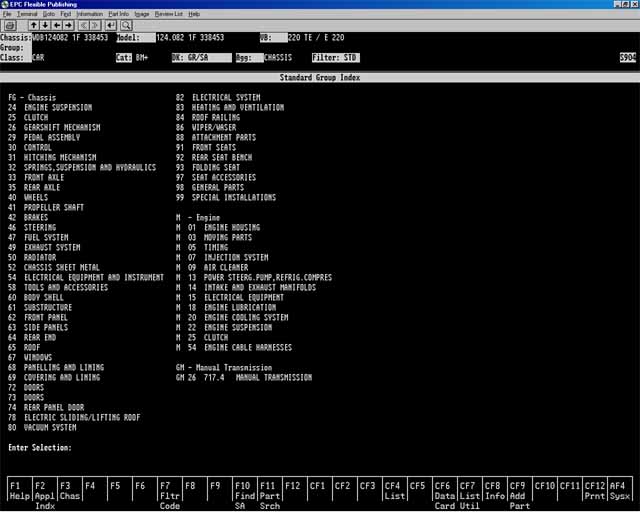Image resolution: width=640 pixels, height=512 pixels.
Task: Open the Help menu
Action: tap(194, 14)
